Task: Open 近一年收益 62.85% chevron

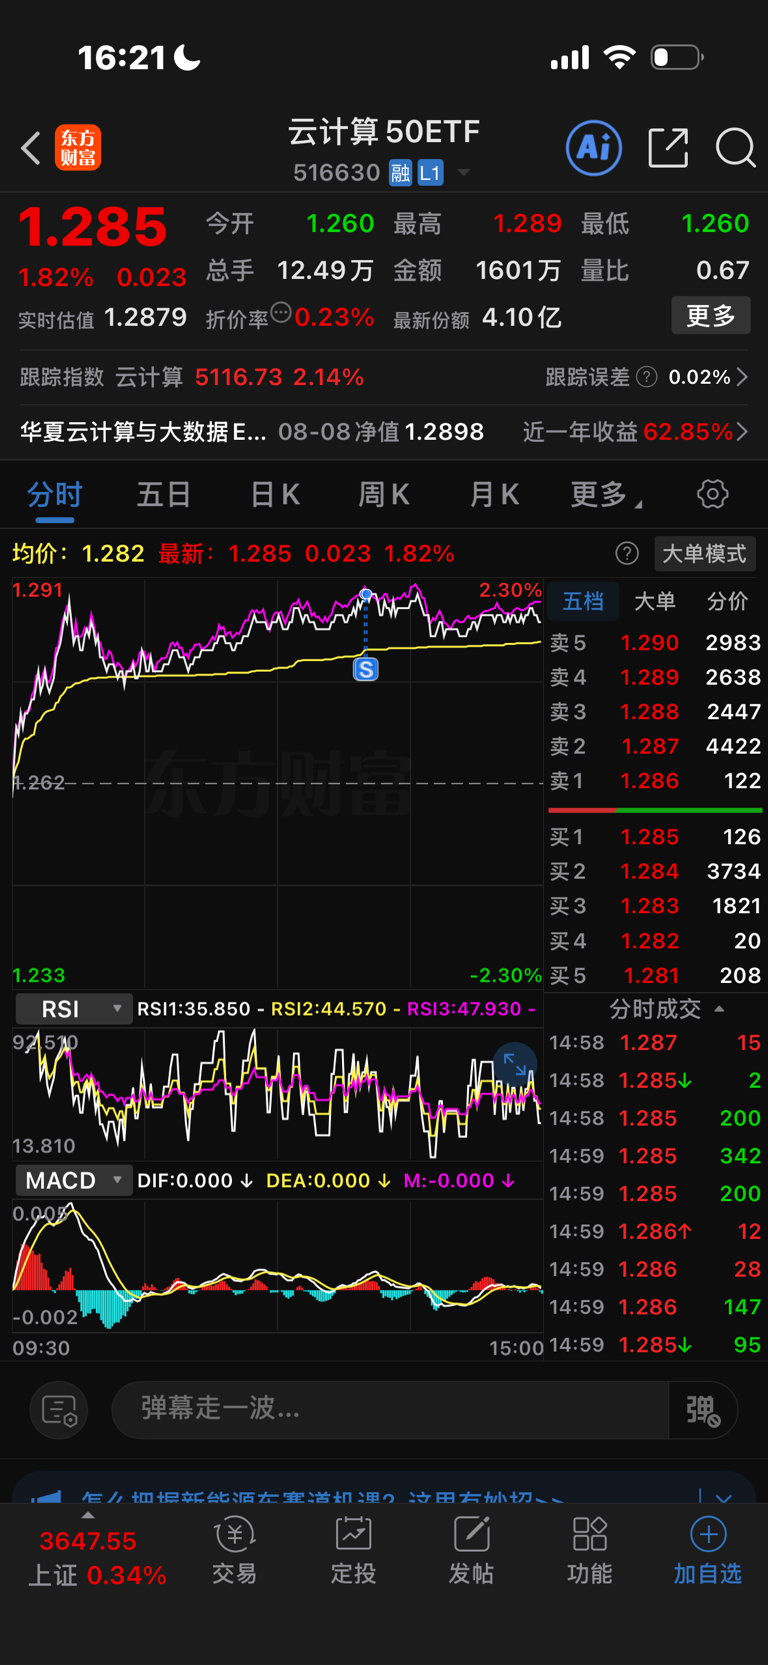Action: [x=742, y=432]
